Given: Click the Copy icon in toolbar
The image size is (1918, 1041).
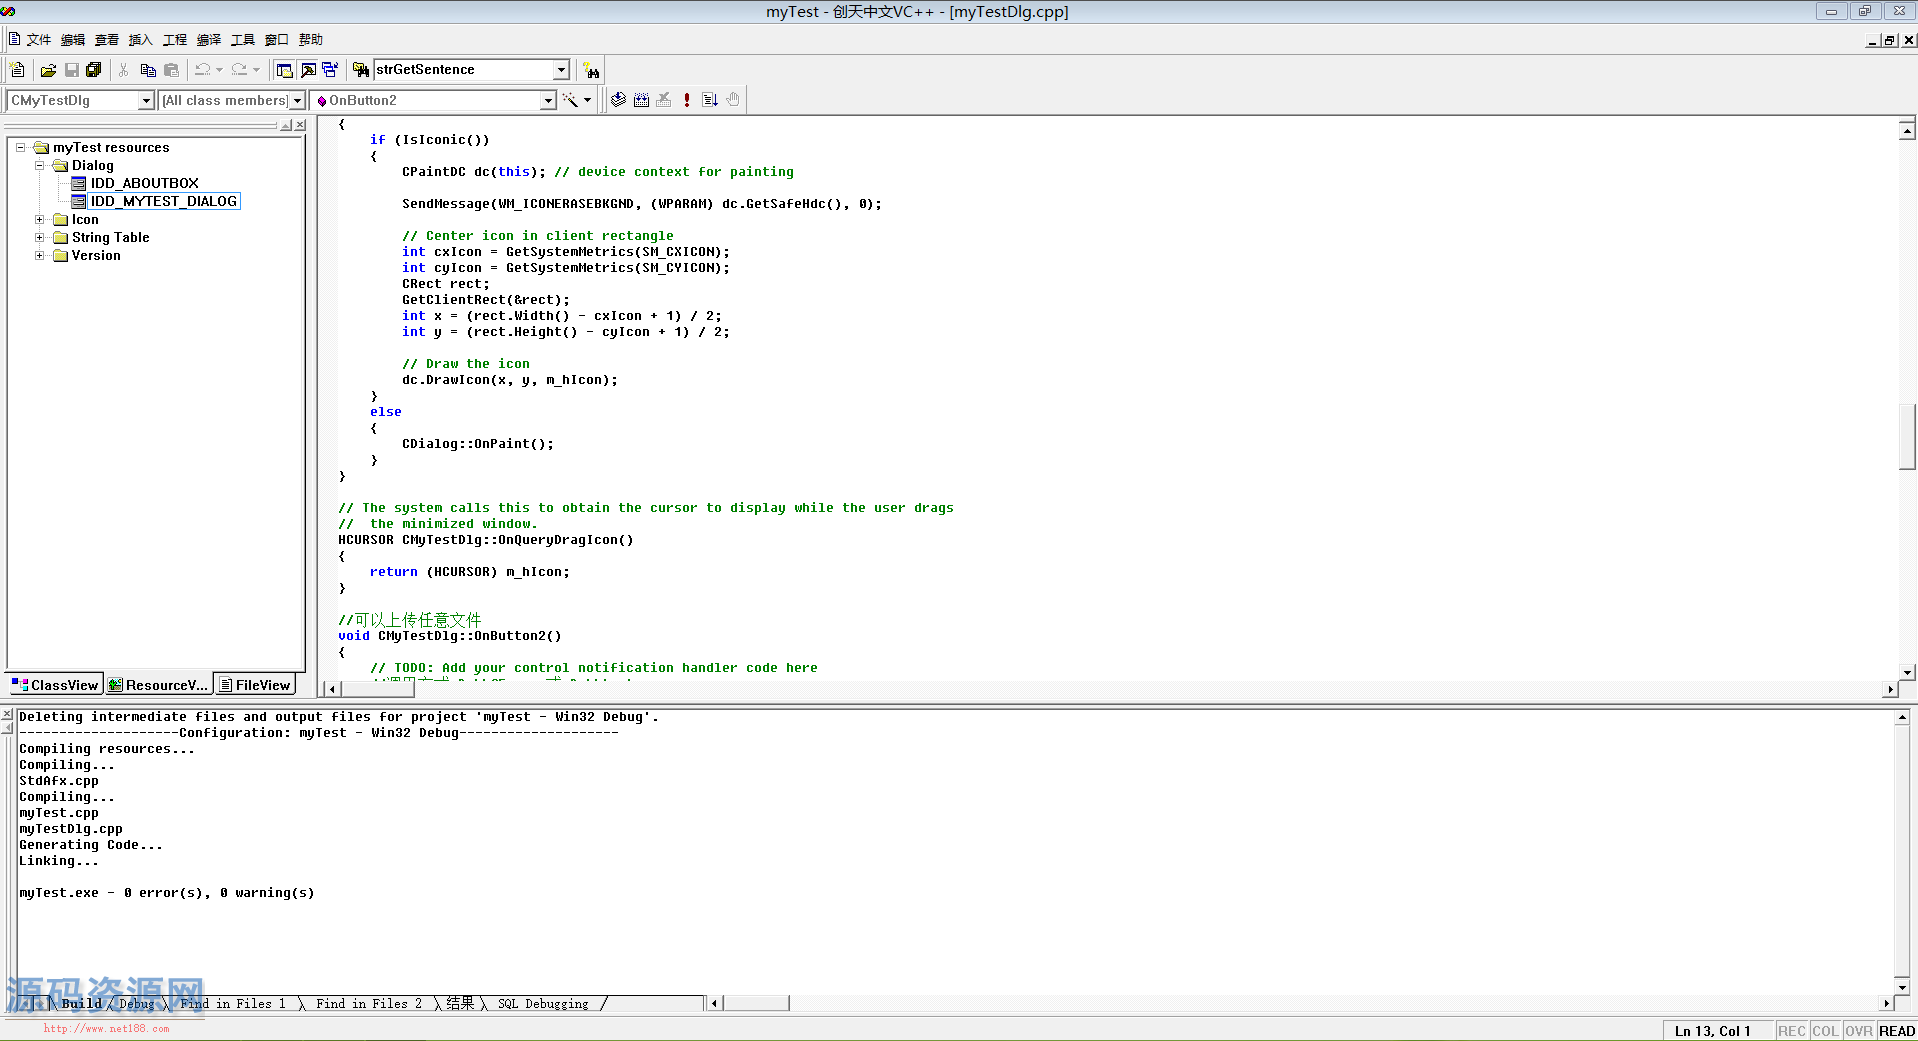Looking at the screenshot, I should pos(148,70).
